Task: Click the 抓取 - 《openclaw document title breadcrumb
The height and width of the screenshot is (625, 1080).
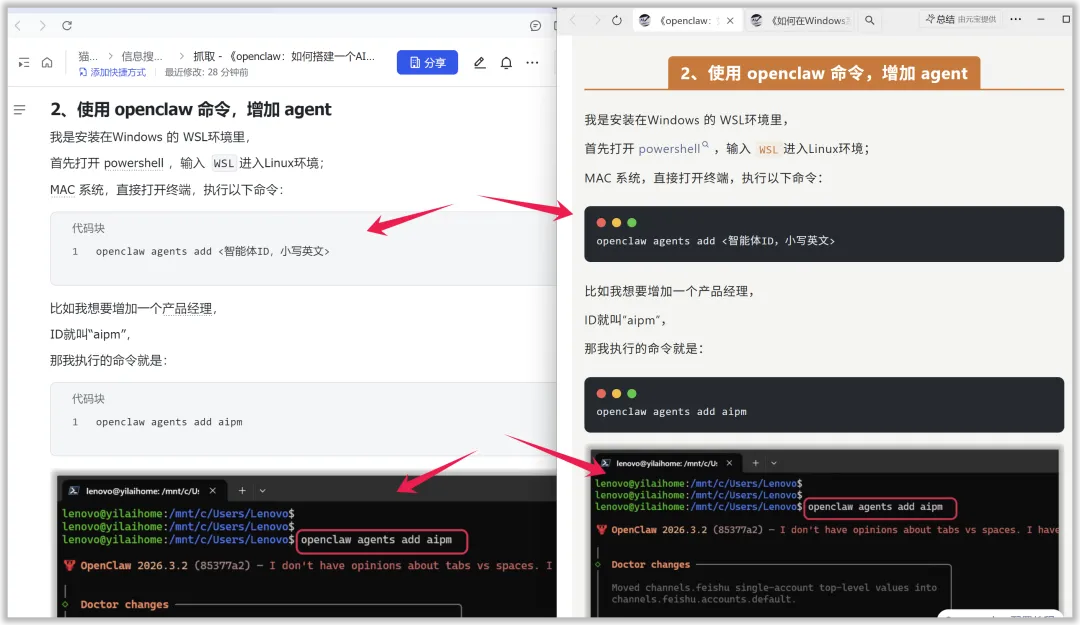Action: (284, 57)
